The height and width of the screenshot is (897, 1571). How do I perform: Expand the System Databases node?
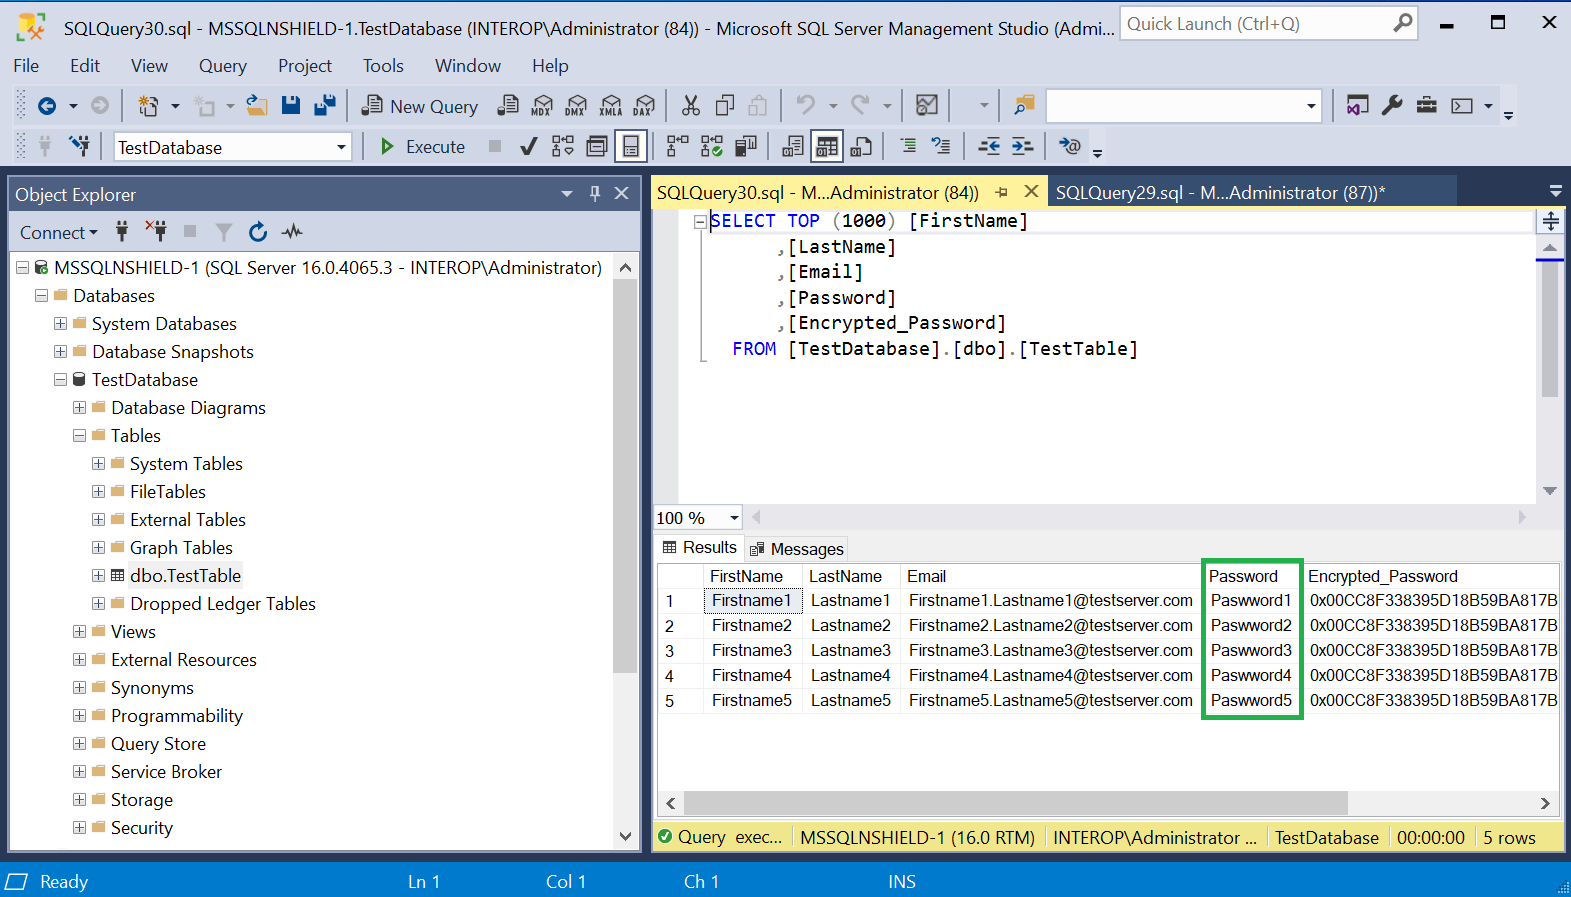(60, 324)
